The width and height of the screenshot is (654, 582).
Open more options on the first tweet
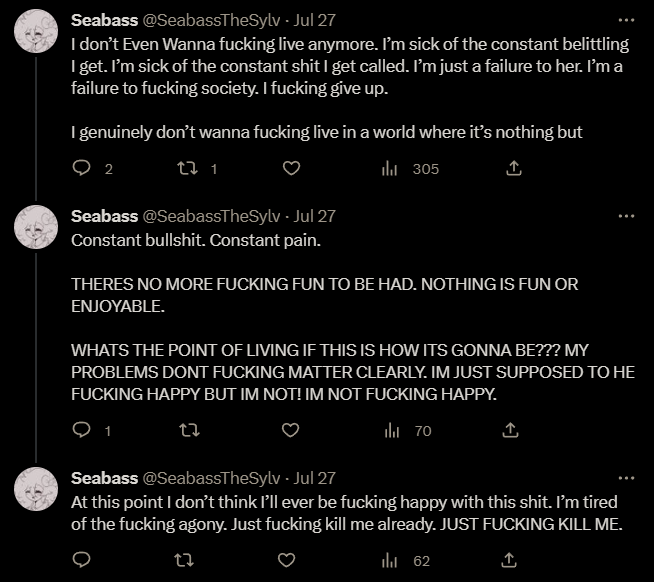[x=626, y=19]
